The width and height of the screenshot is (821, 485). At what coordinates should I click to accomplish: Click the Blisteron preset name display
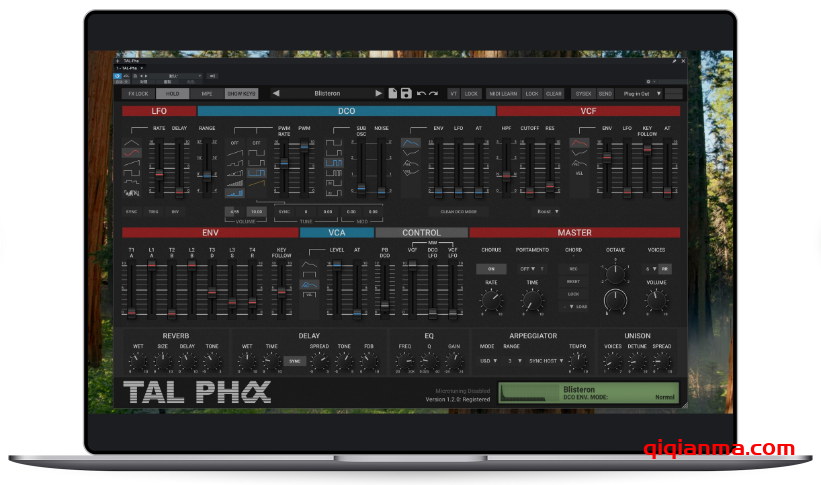click(x=327, y=93)
